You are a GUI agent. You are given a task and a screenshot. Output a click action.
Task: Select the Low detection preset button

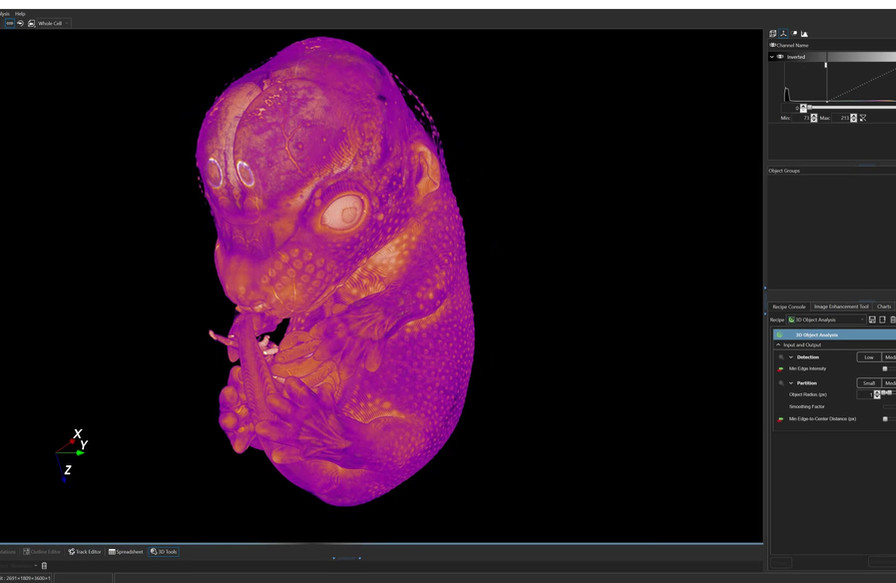point(868,357)
